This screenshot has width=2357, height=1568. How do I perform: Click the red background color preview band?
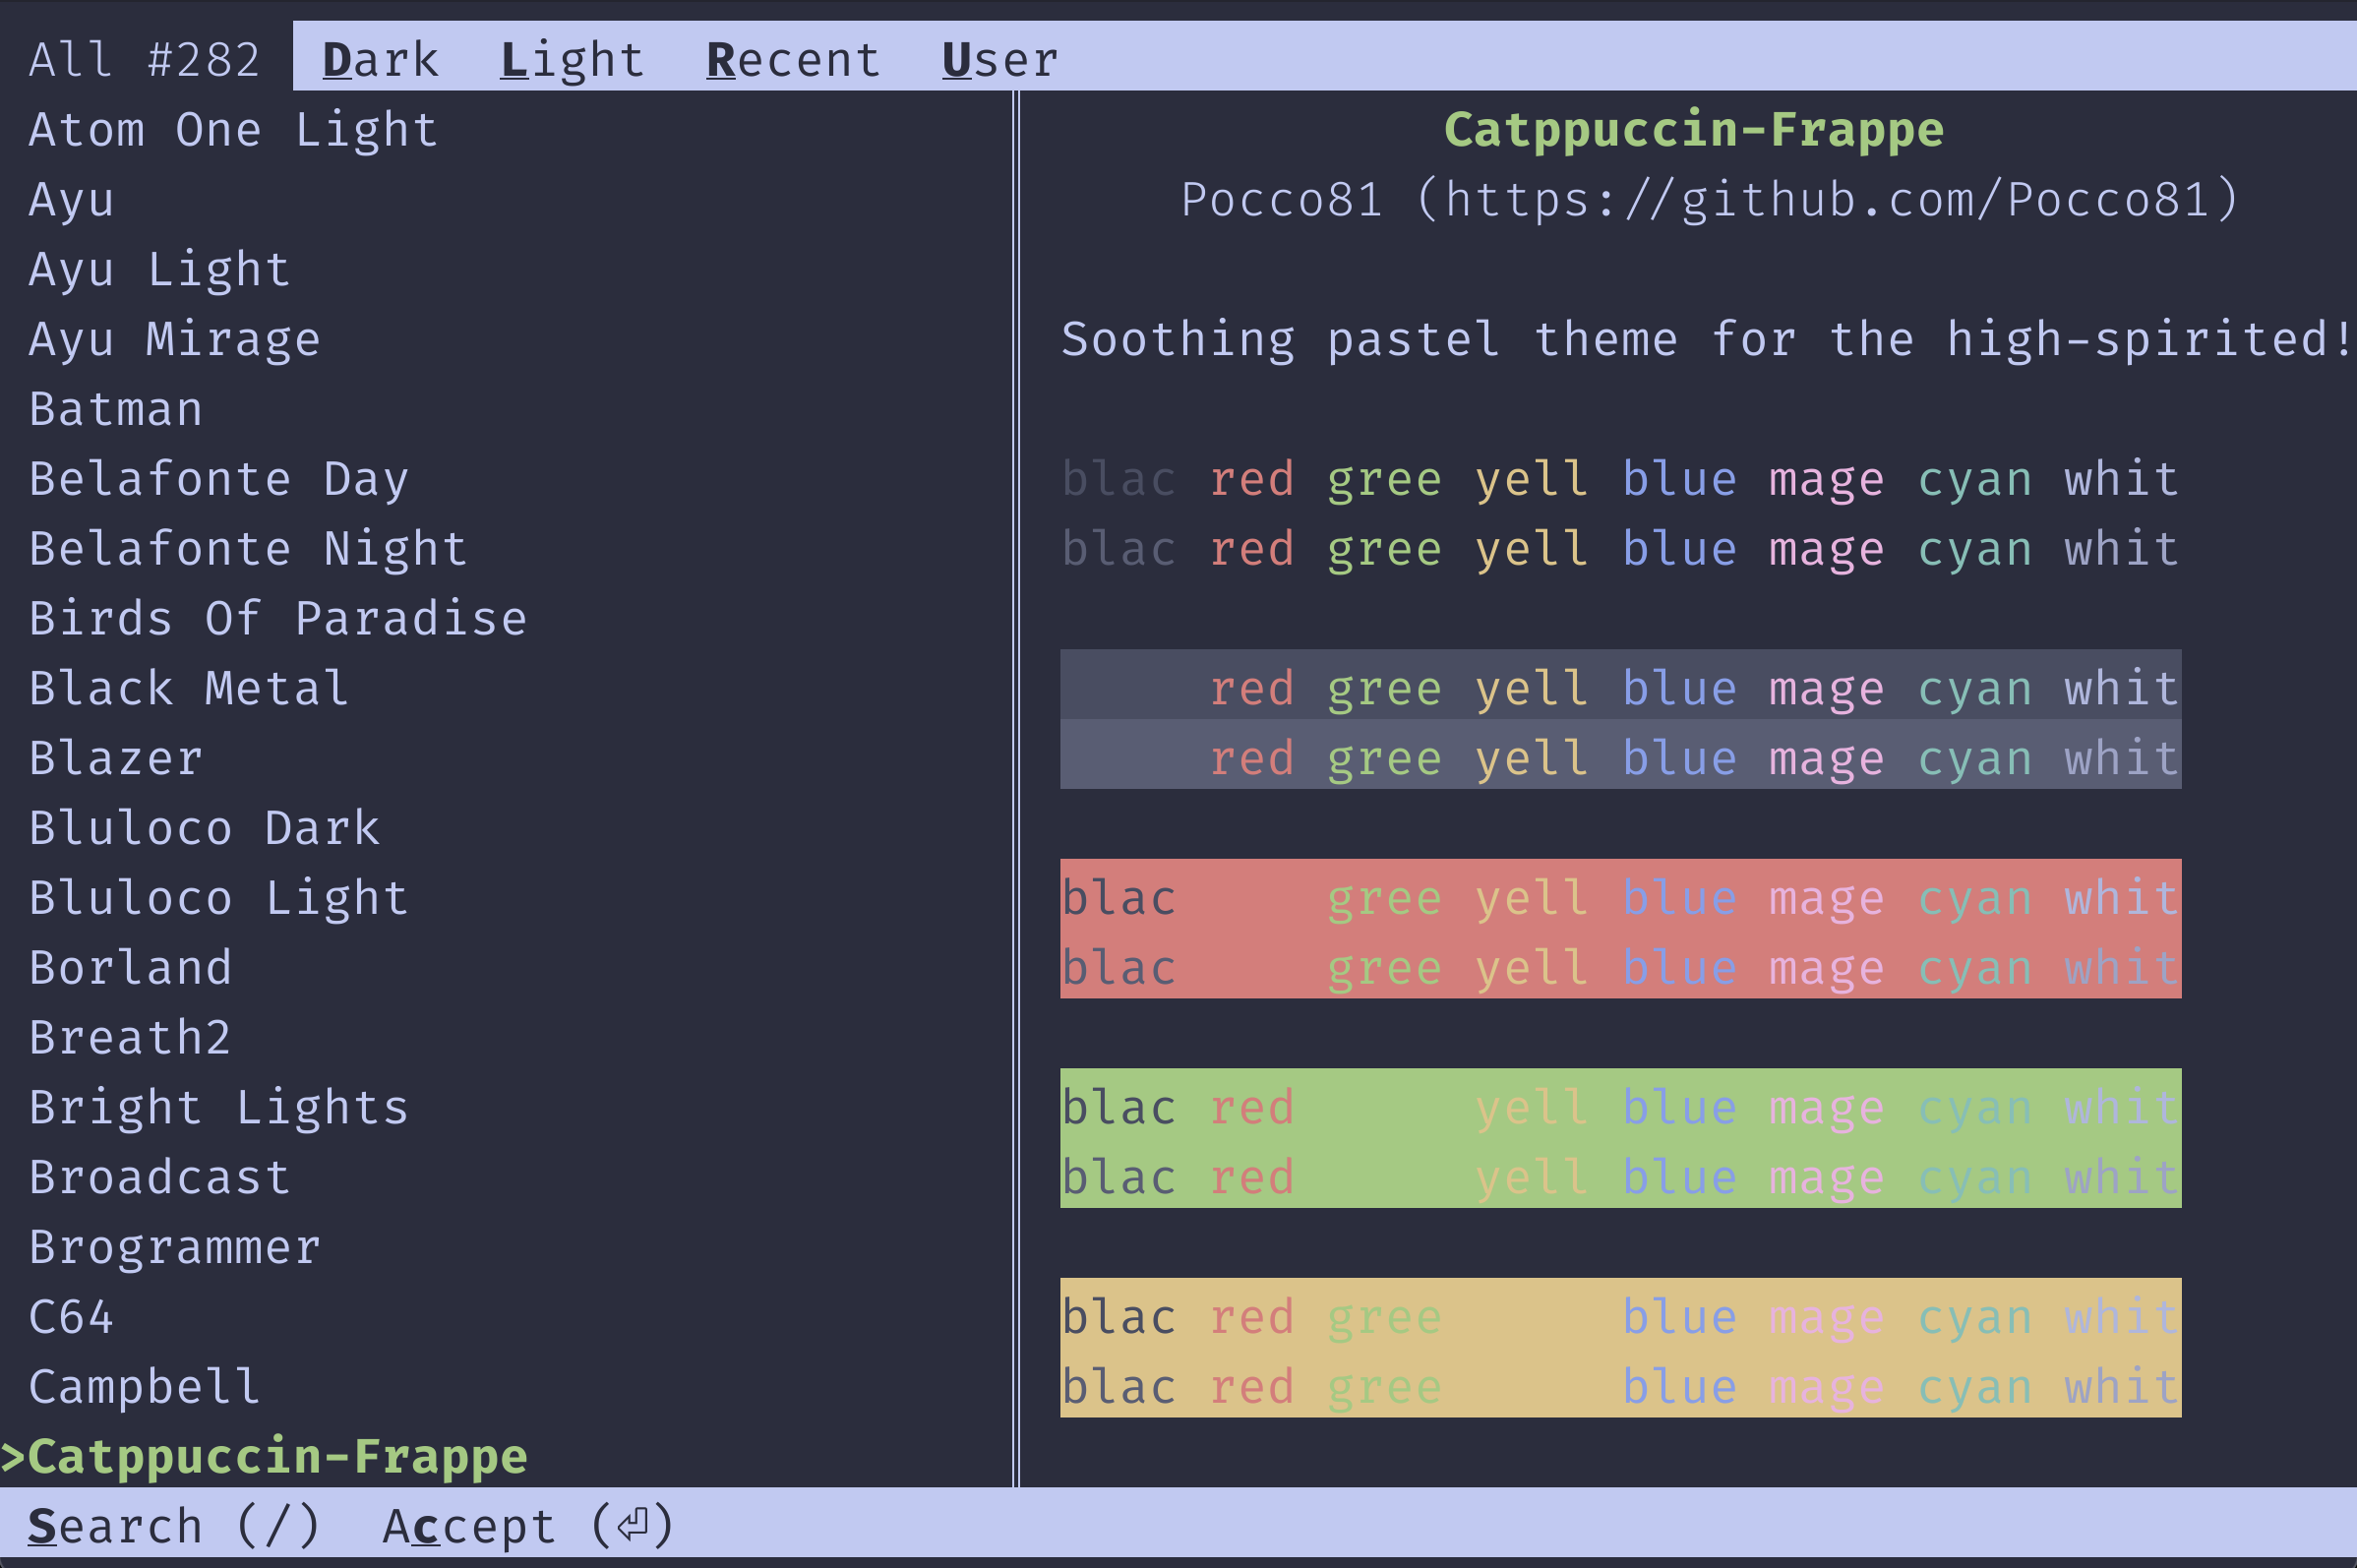point(1620,928)
